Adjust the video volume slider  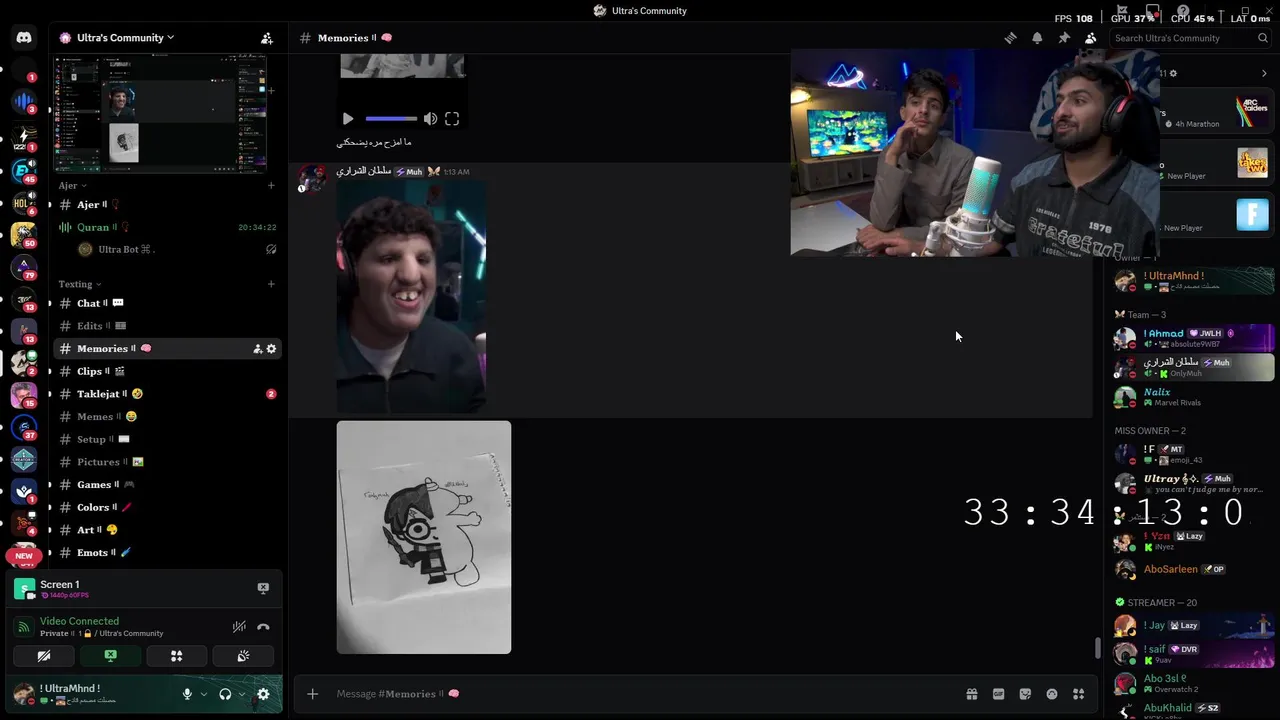pyautogui.click(x=391, y=119)
